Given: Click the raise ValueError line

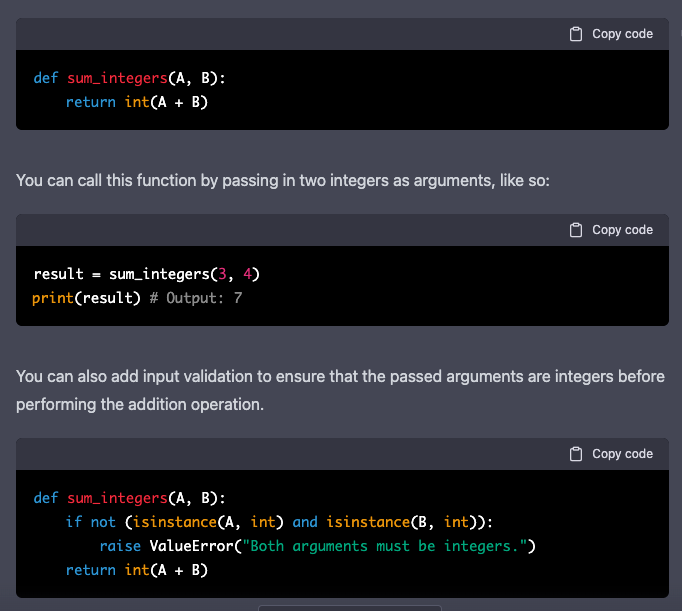Looking at the screenshot, I should [318, 546].
